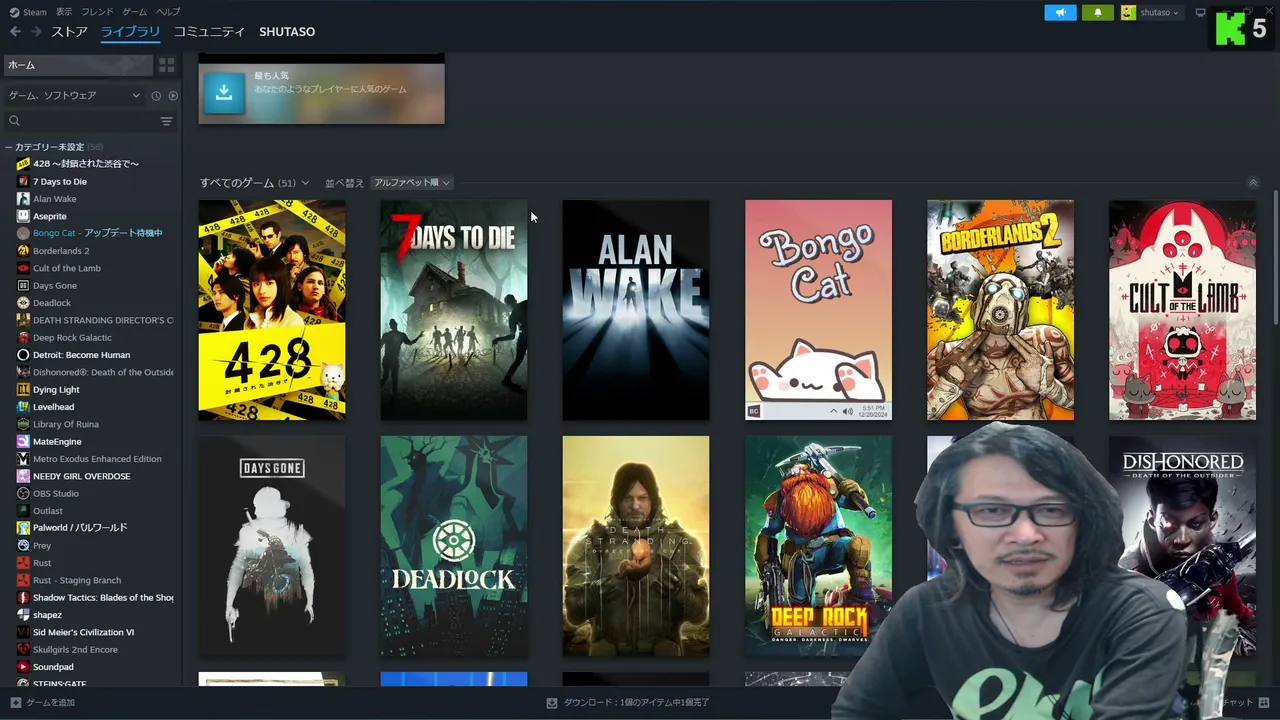
Task: Click the Soundpad sidebar icon
Action: (x=23, y=667)
